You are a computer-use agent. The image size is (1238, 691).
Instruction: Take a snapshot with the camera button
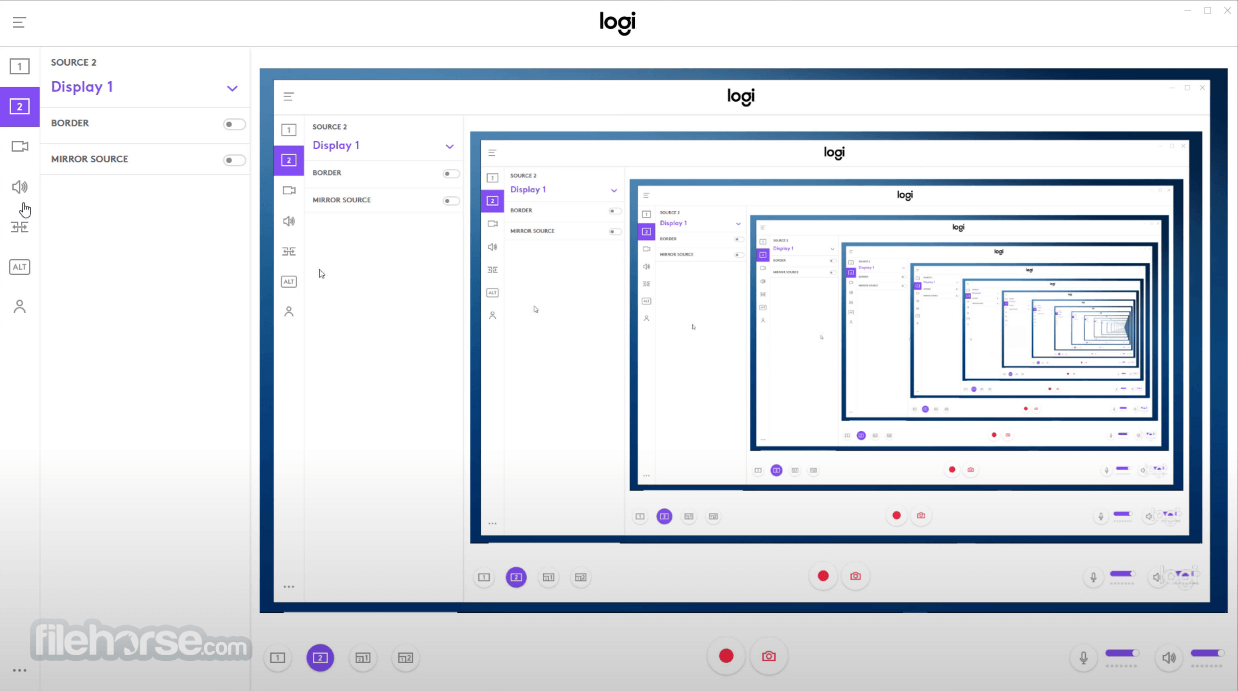pyautogui.click(x=769, y=656)
